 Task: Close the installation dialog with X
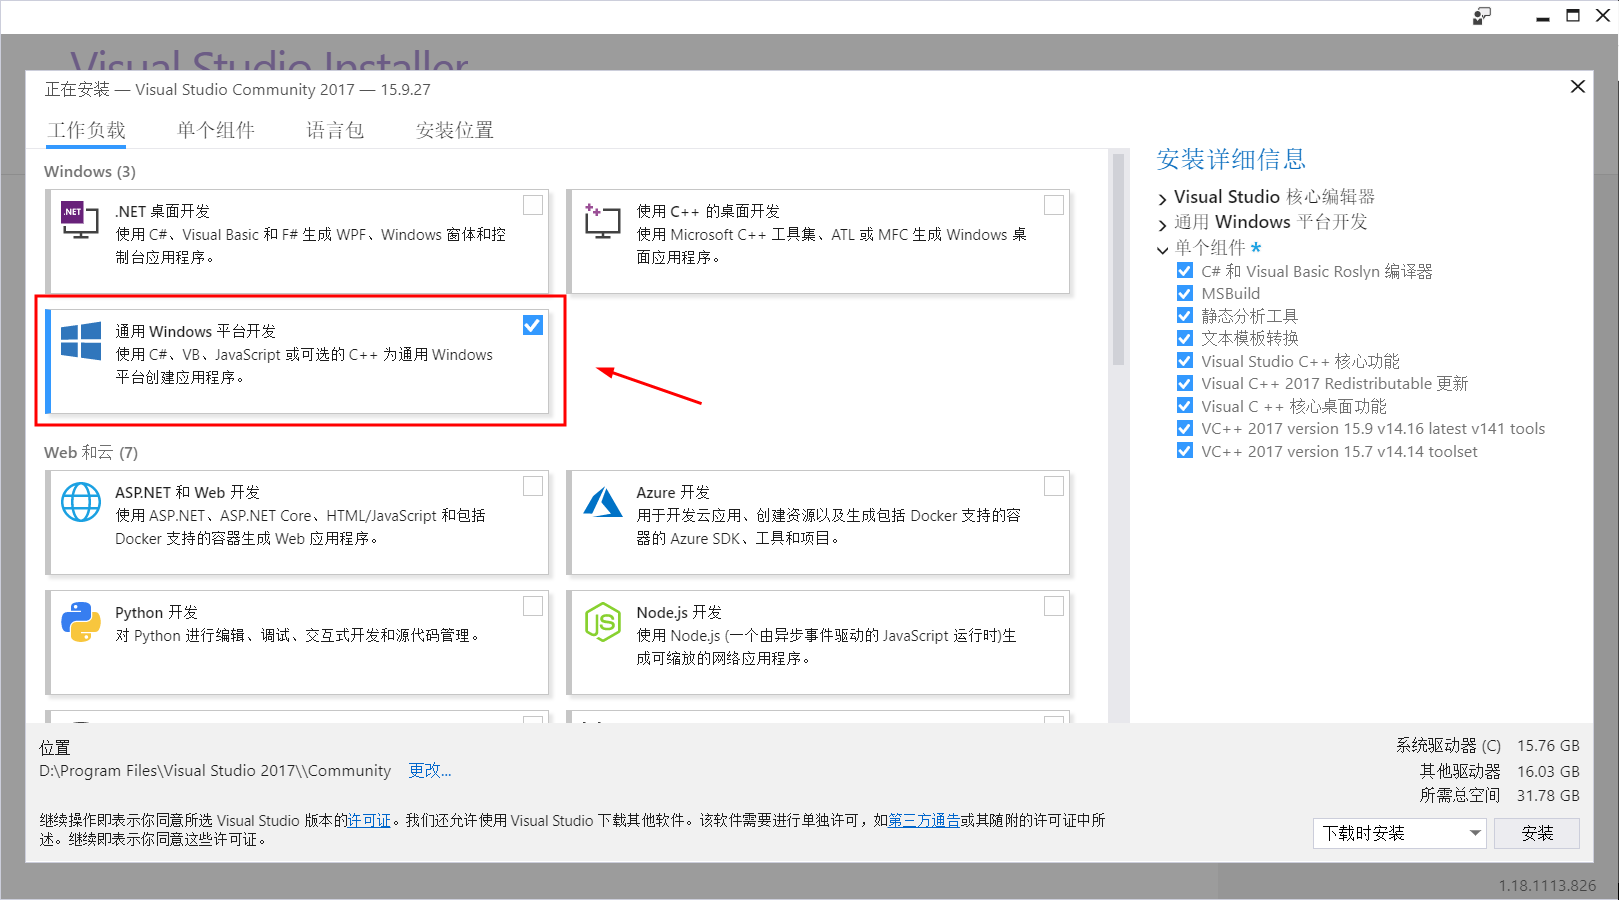tap(1578, 87)
